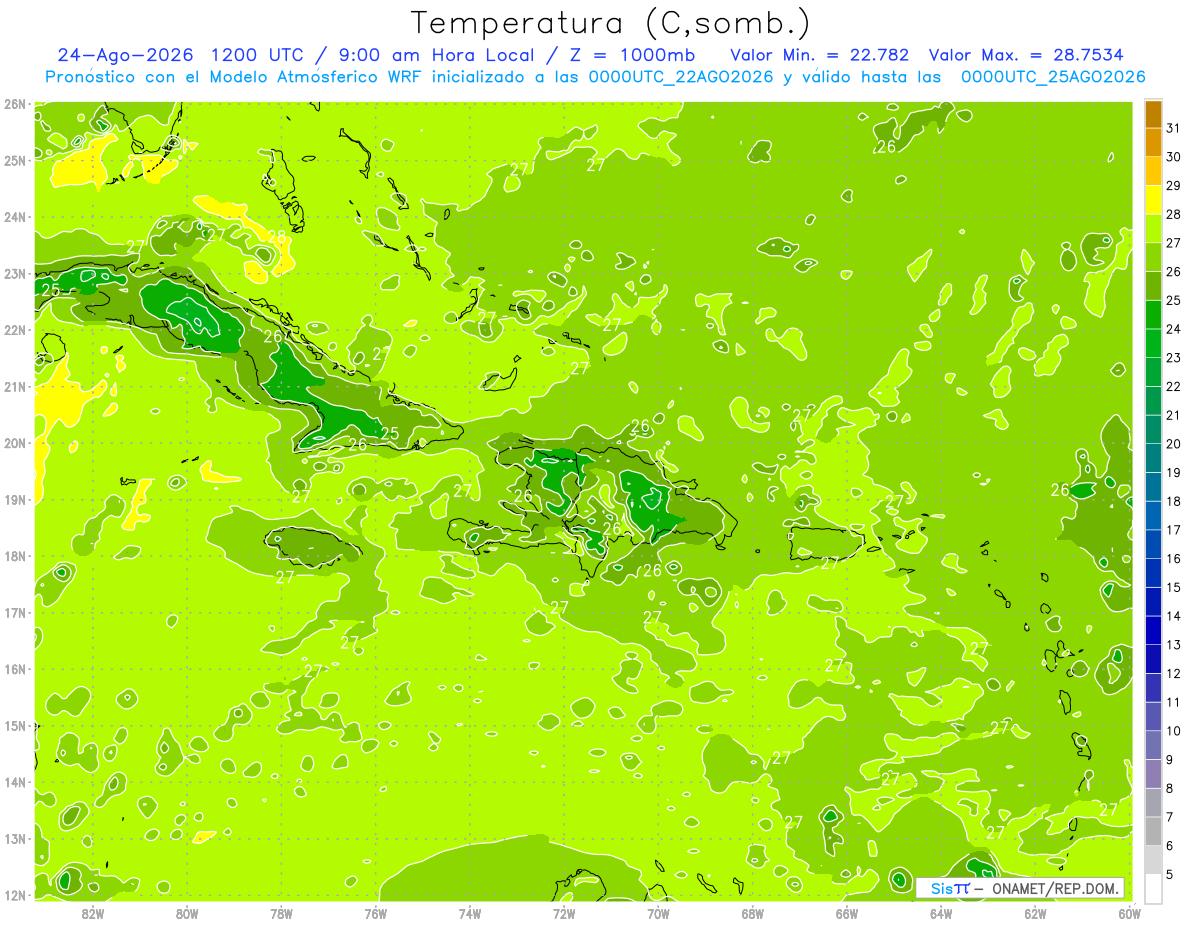The image size is (1200, 927).
Task: Click the '16N' latitude axis label
Action: point(15,669)
